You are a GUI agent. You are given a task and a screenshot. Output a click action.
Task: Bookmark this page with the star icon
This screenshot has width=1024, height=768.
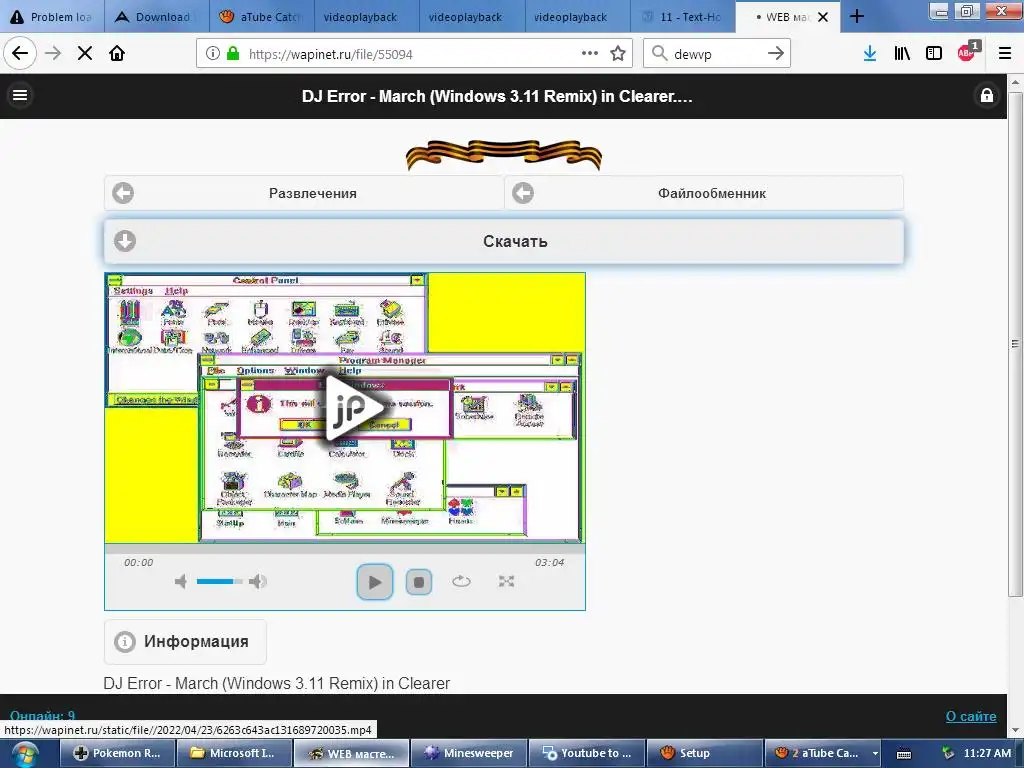tap(618, 54)
